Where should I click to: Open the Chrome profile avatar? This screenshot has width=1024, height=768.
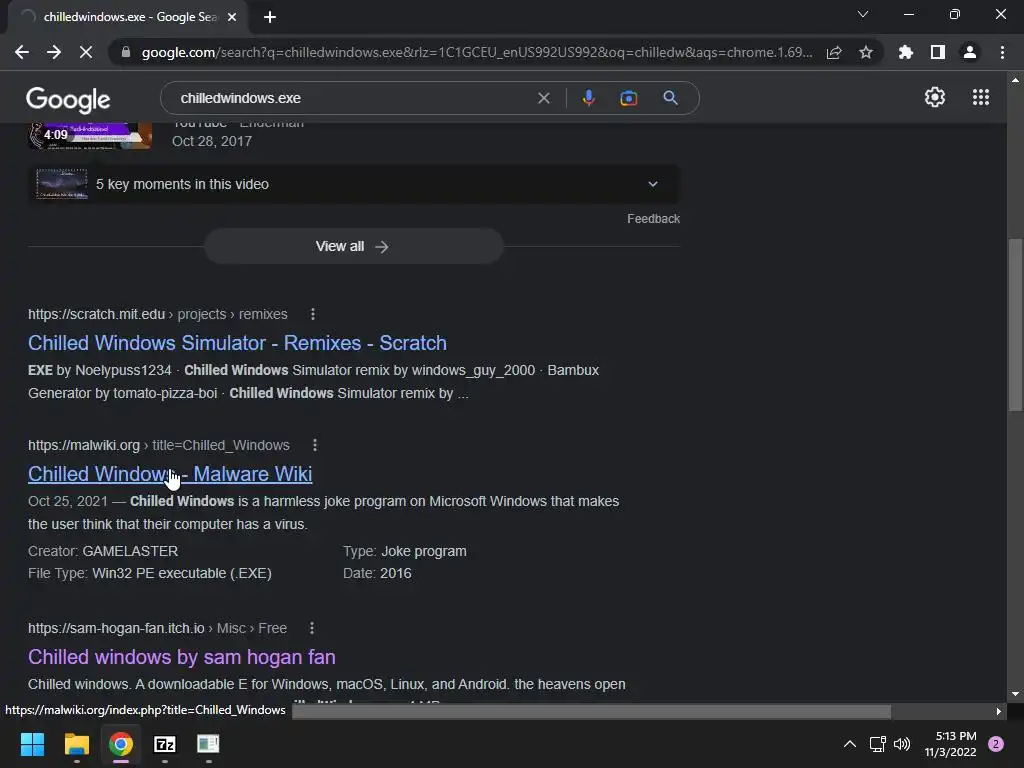970,52
